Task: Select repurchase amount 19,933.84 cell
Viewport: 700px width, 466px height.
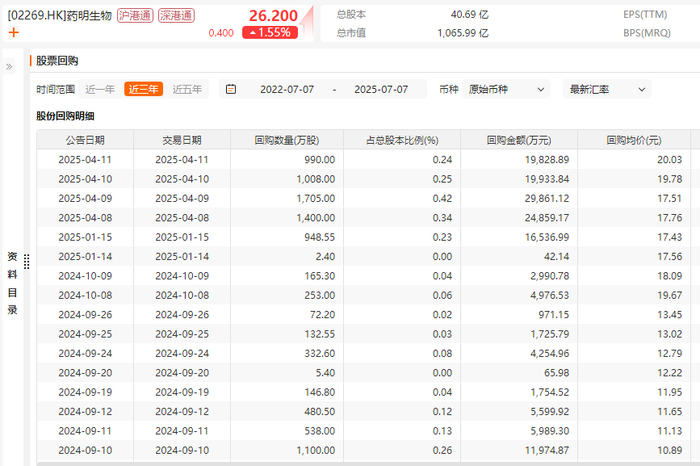Action: click(x=519, y=179)
